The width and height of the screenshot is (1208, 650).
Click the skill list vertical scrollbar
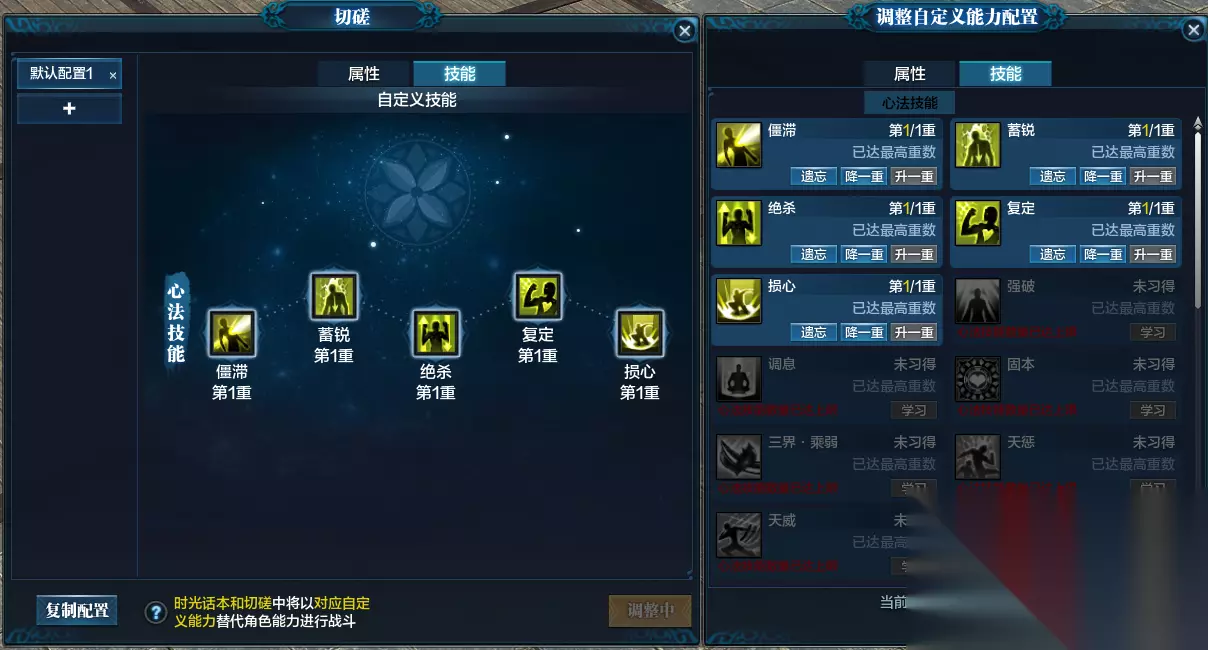1197,215
